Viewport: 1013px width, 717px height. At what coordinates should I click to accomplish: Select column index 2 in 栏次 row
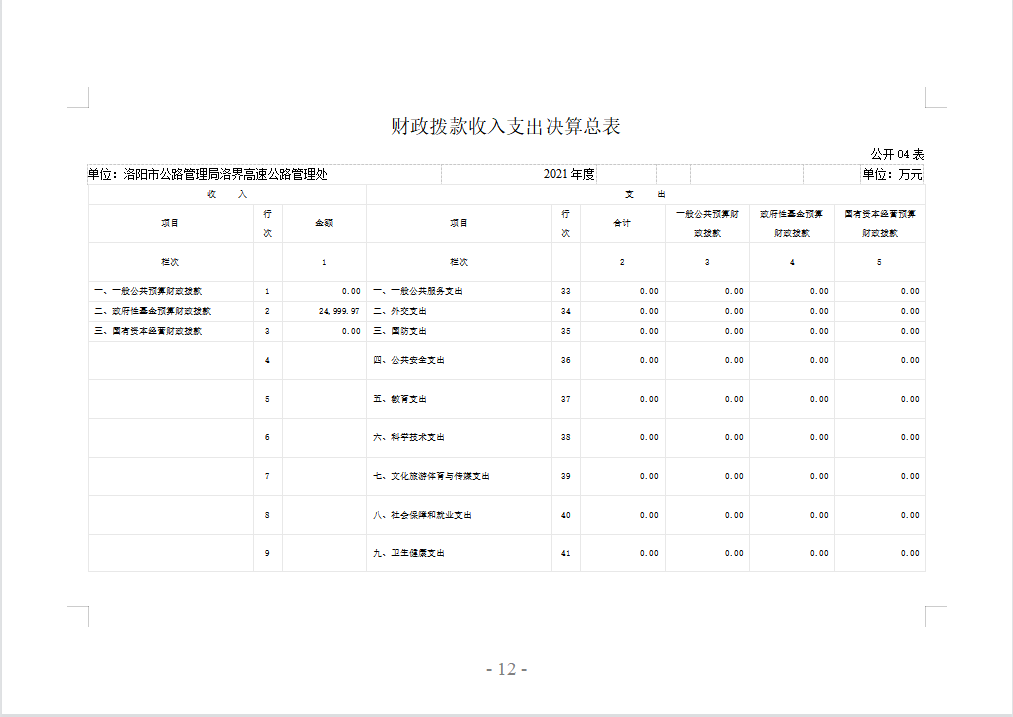coord(622,262)
